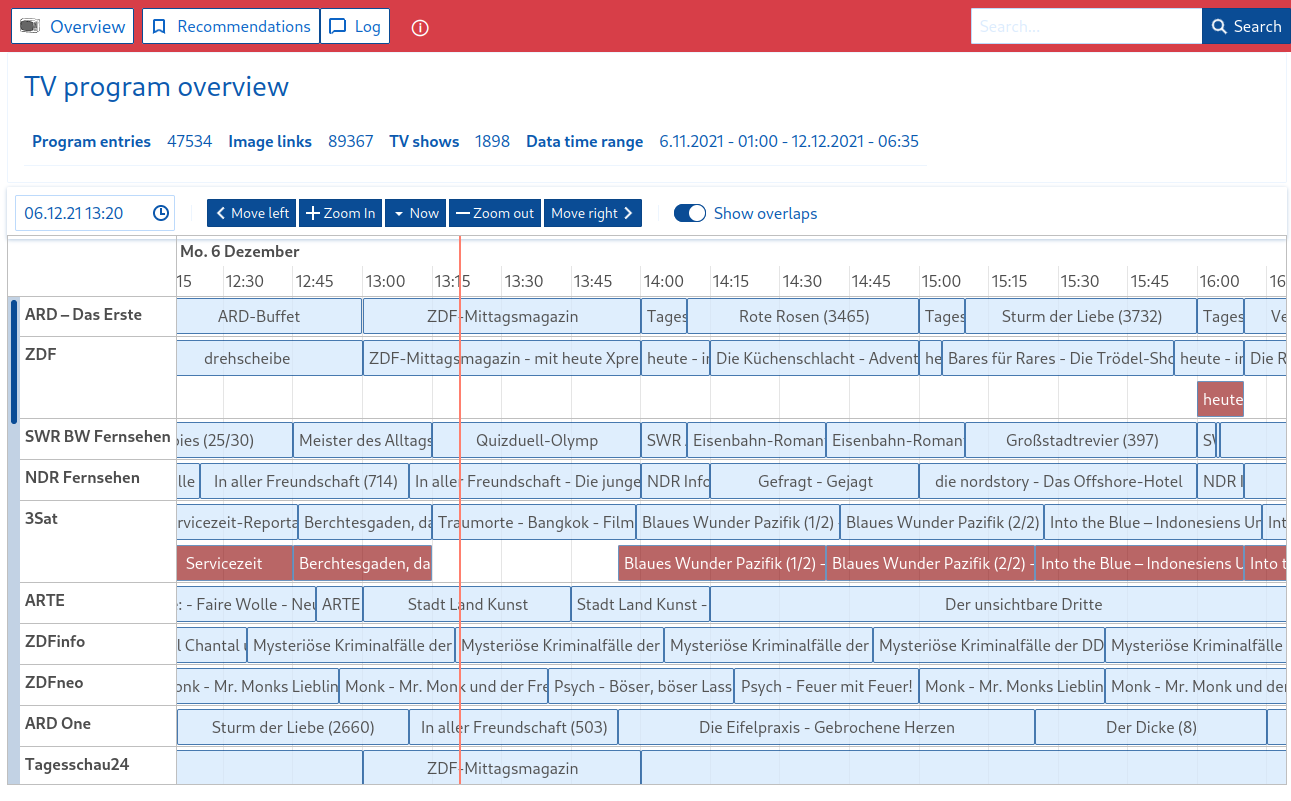
Task: Select Psych - Feuer mit Feuer! program
Action: pos(826,686)
